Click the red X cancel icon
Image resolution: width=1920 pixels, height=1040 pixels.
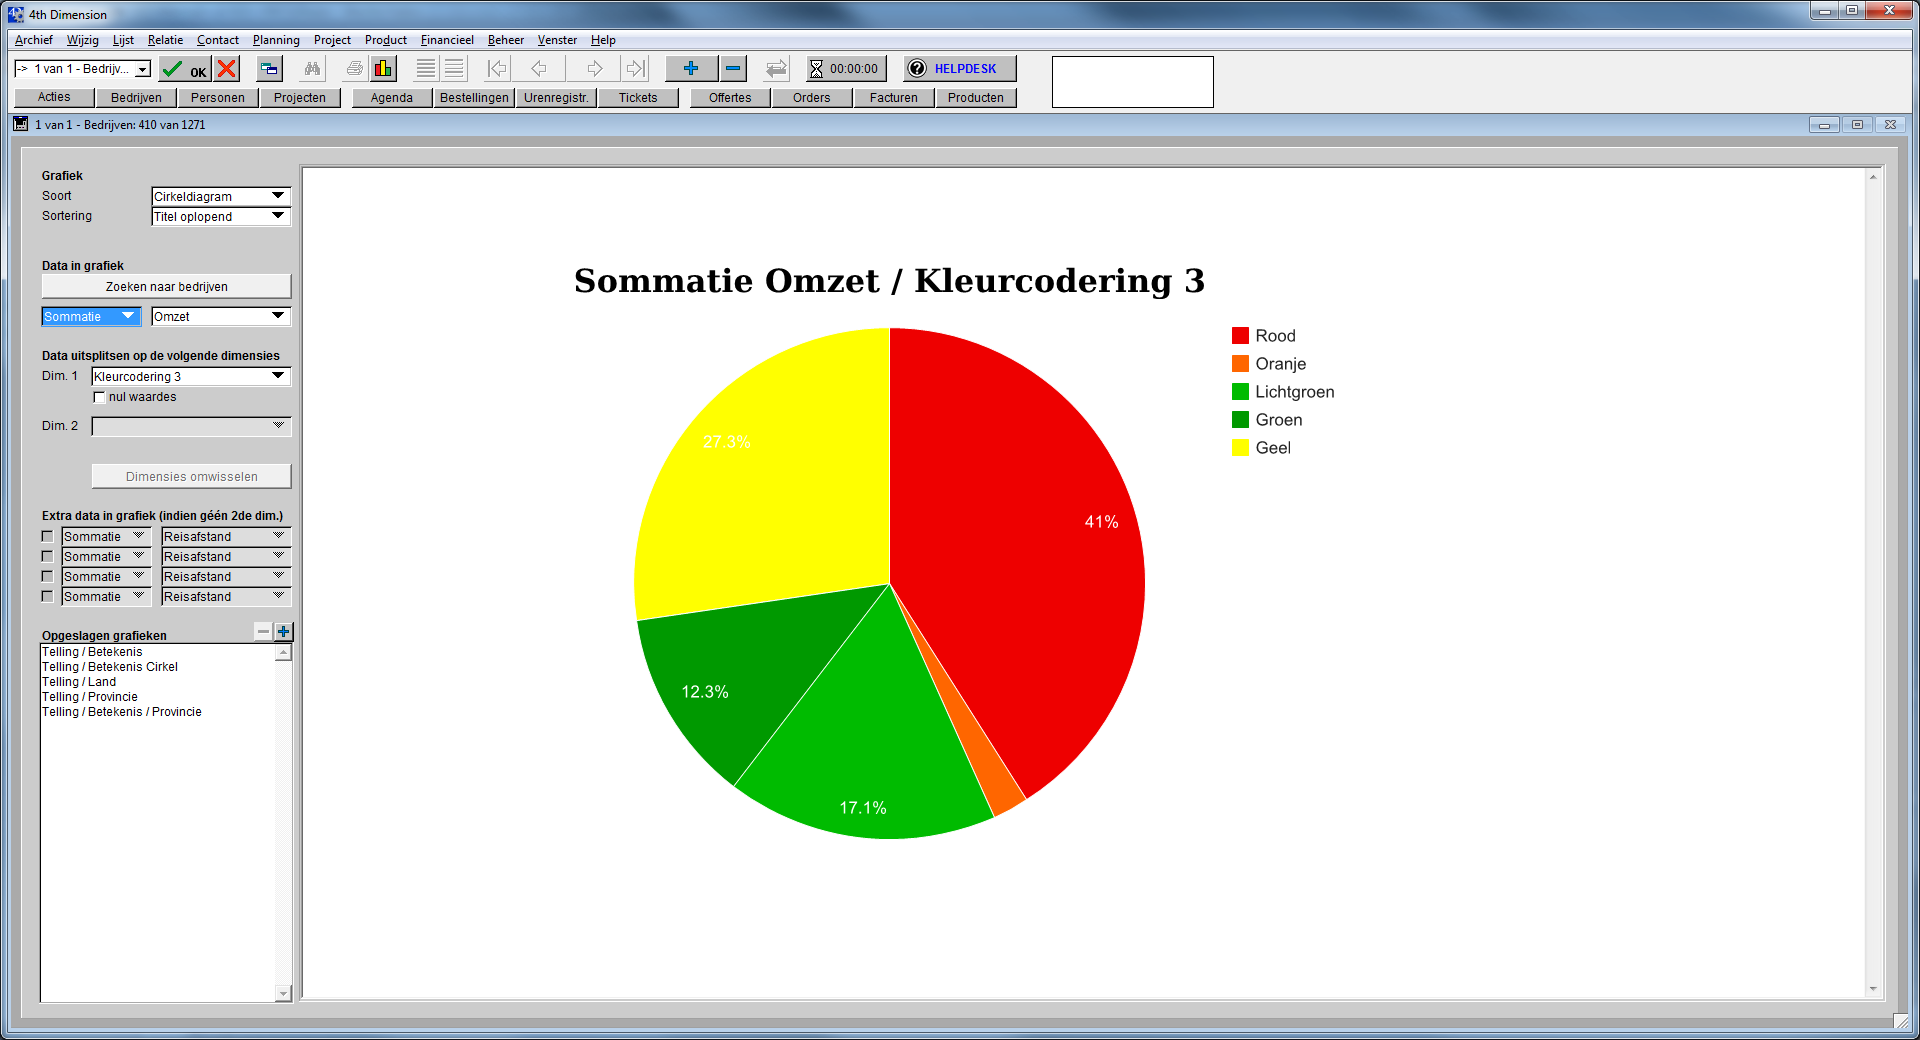tap(227, 69)
